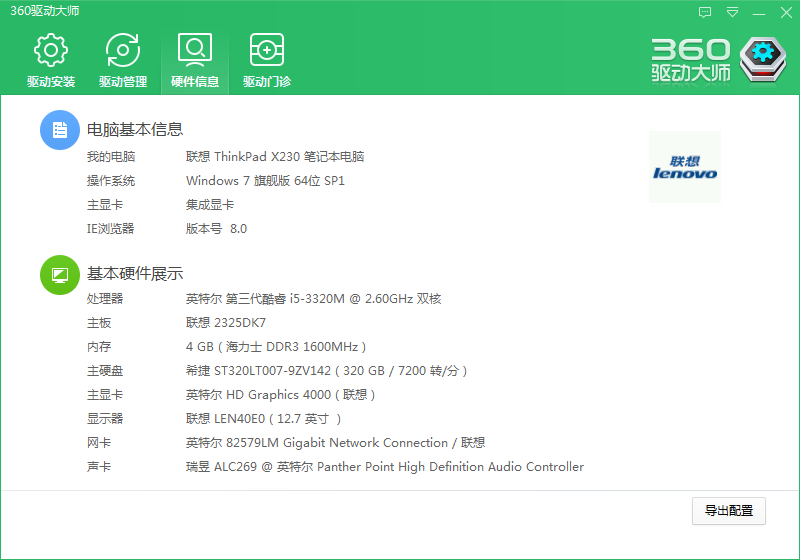Click the 集成显卡 value
This screenshot has height=560, width=800.
[210, 205]
